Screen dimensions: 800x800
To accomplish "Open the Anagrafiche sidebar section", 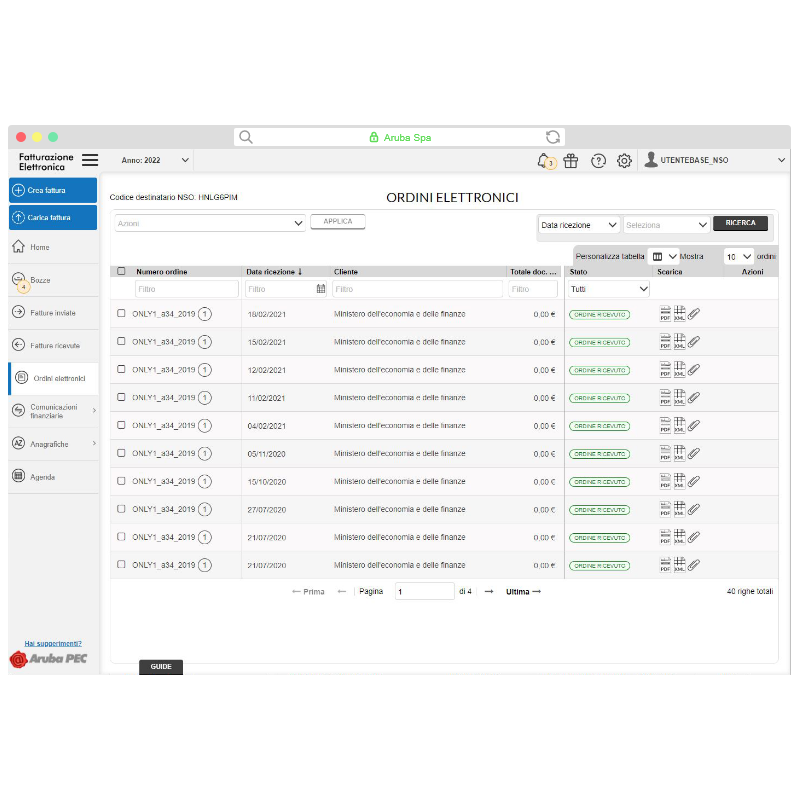I will click(53, 443).
